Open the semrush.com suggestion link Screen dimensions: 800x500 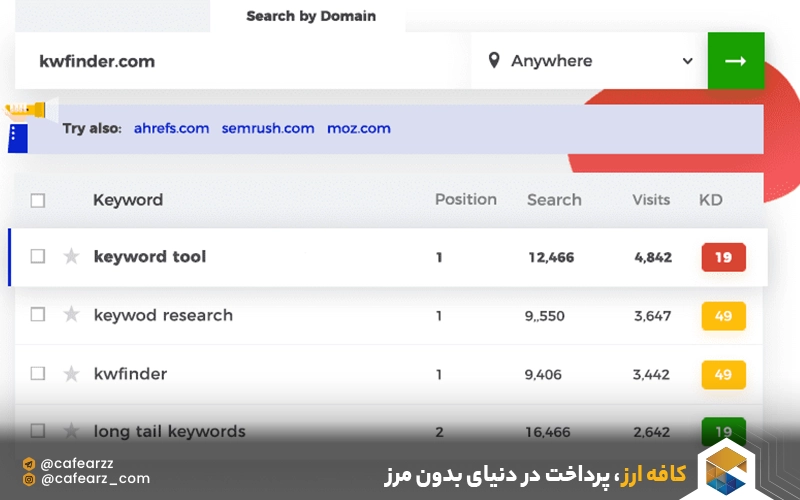point(268,128)
